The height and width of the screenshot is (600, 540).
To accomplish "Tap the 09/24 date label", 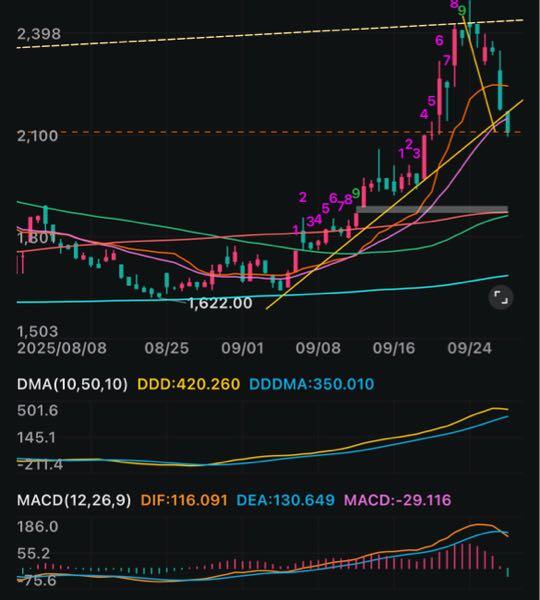I will [x=470, y=348].
